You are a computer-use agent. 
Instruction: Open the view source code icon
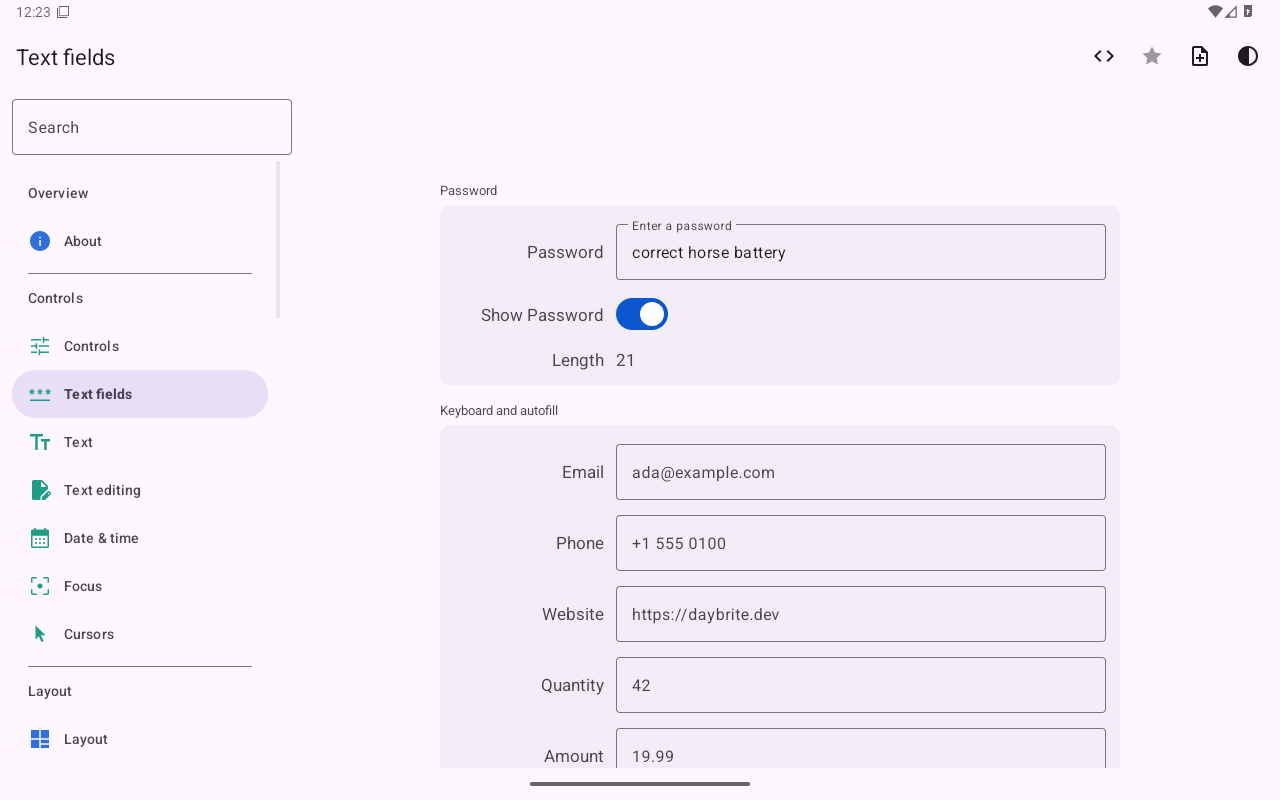1104,56
